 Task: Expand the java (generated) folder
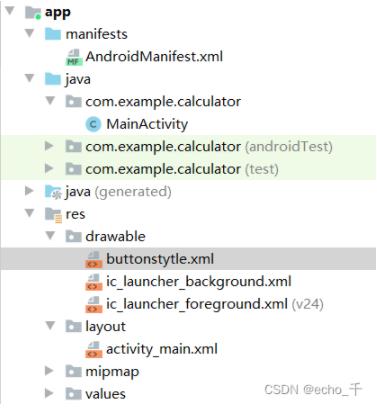pyautogui.click(x=29, y=191)
